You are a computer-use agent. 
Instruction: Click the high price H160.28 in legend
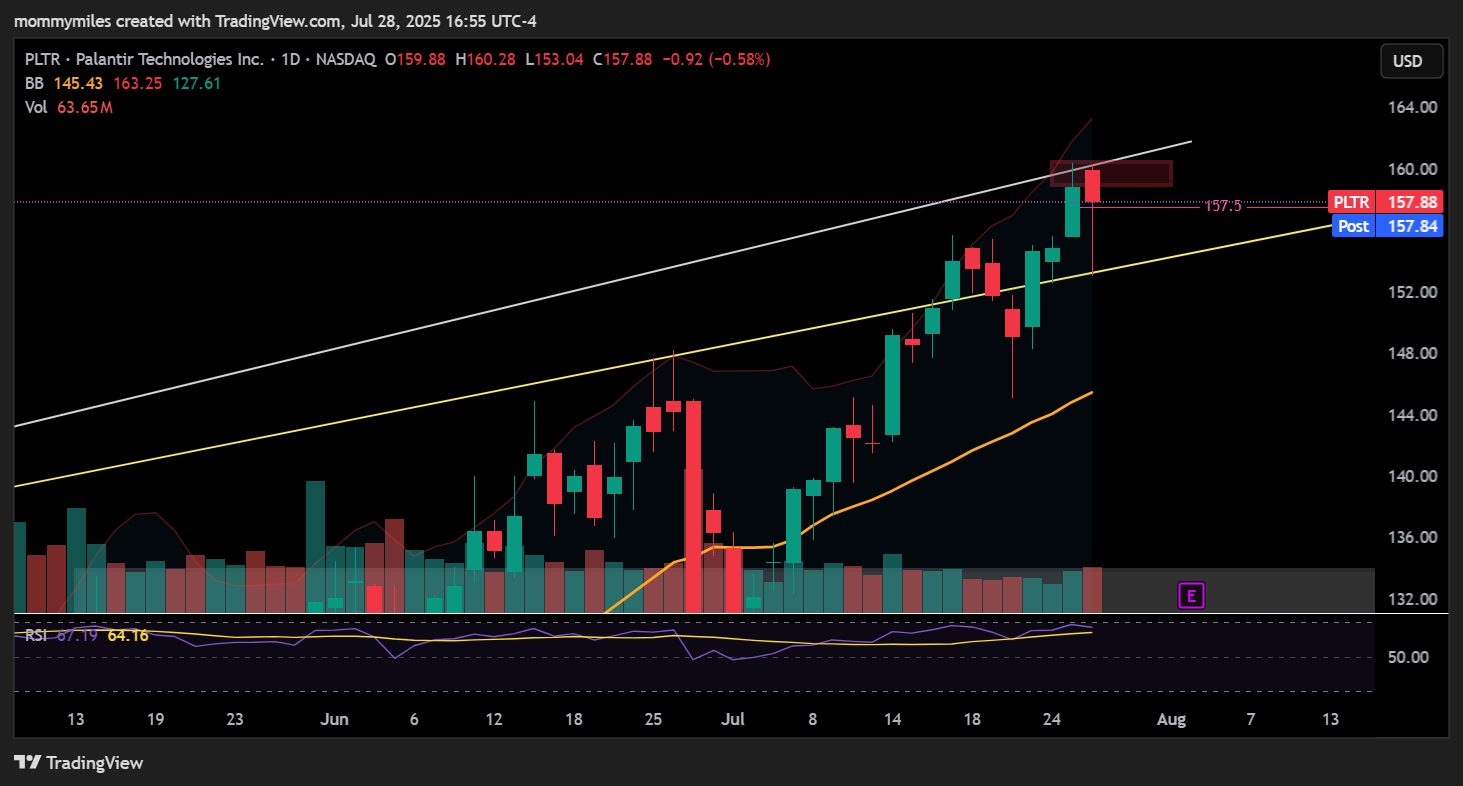pyautogui.click(x=485, y=60)
